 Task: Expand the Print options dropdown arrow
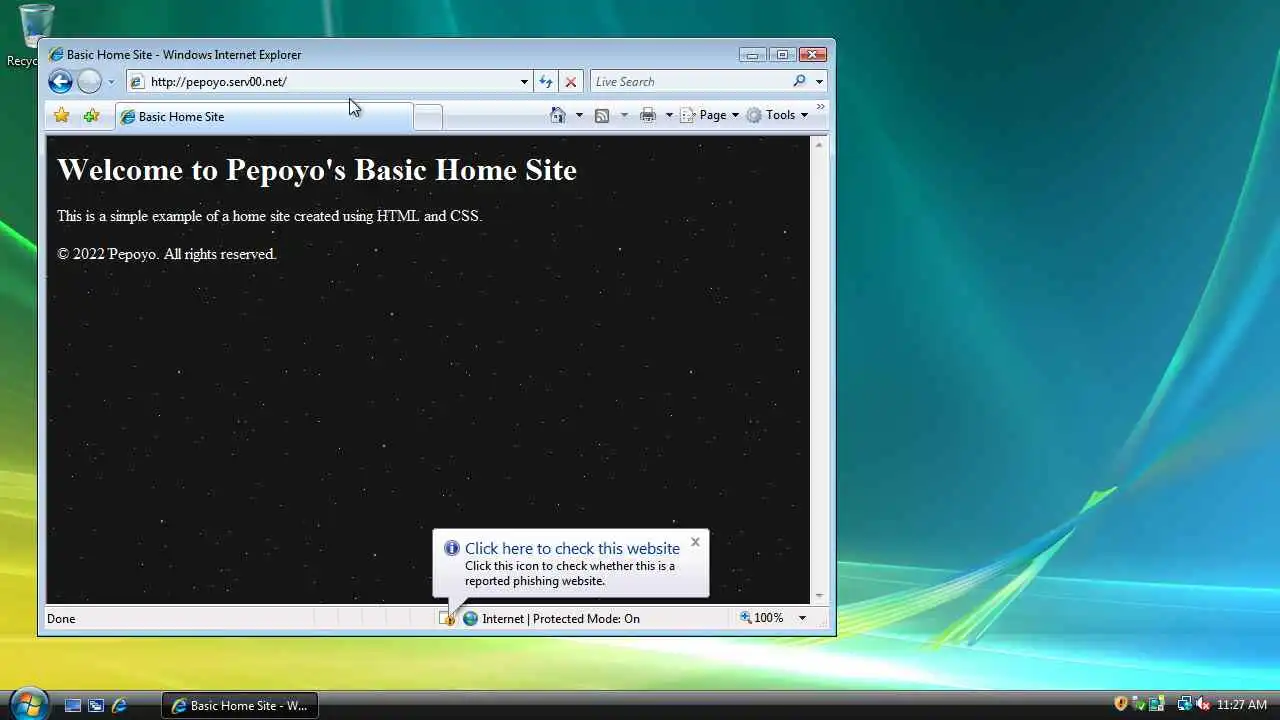669,115
